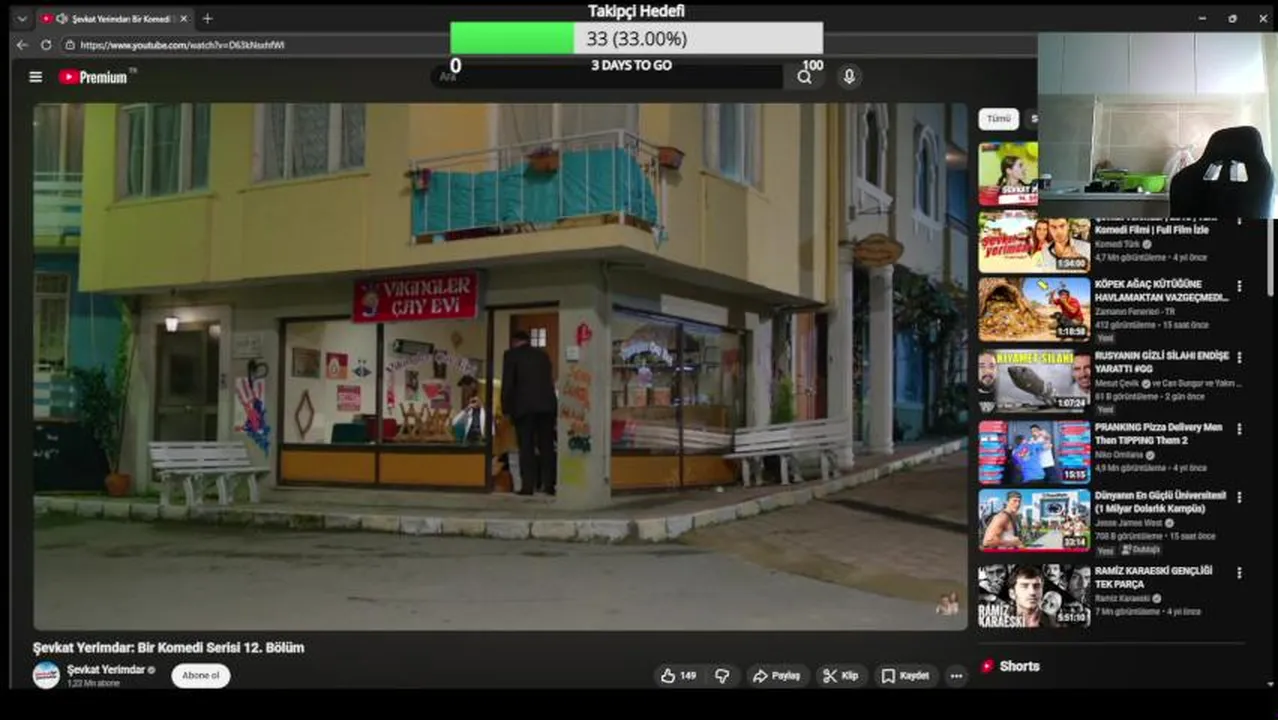Viewport: 1278px width, 720px height.
Task: Click the Takipçi Hedefi progress bar
Action: click(637, 39)
